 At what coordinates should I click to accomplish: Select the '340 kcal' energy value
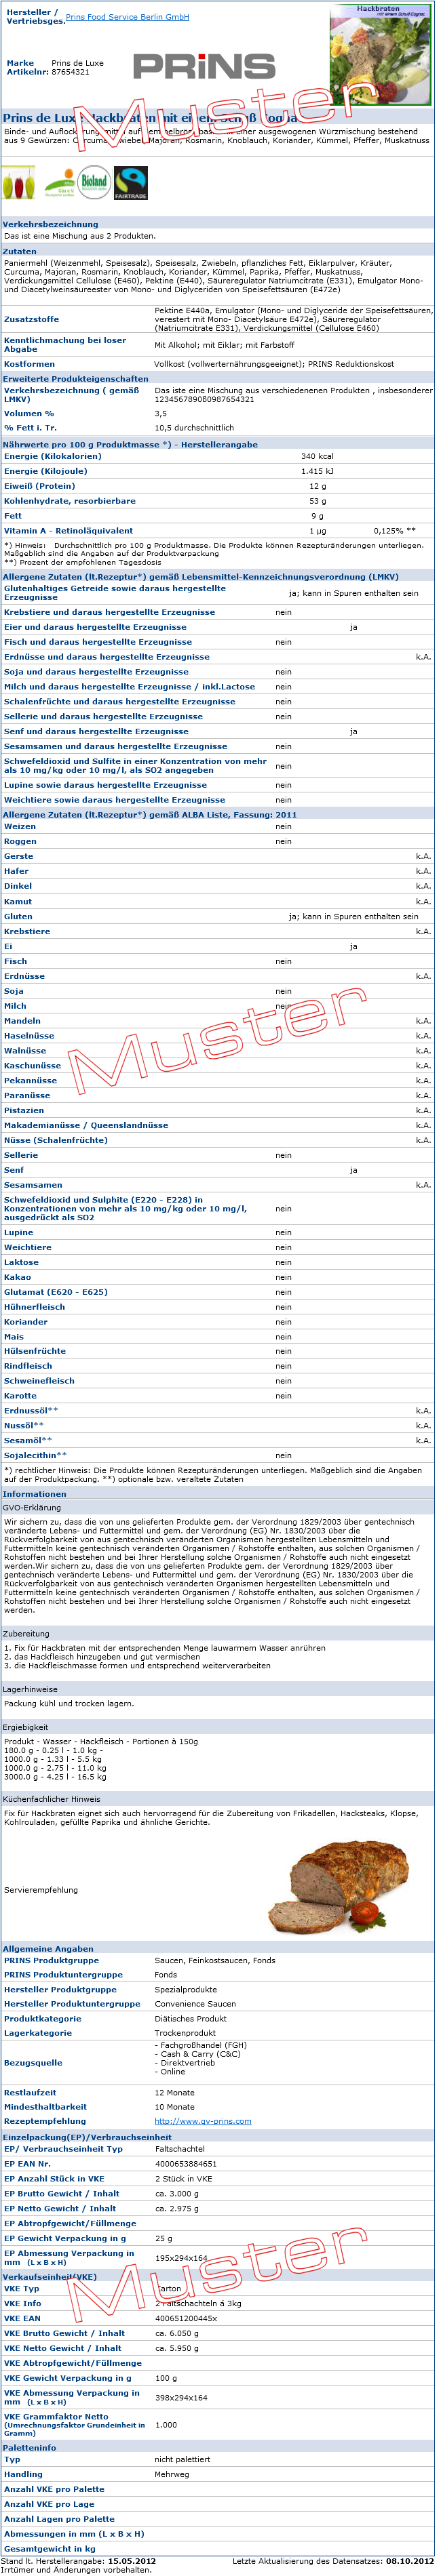[x=317, y=456]
